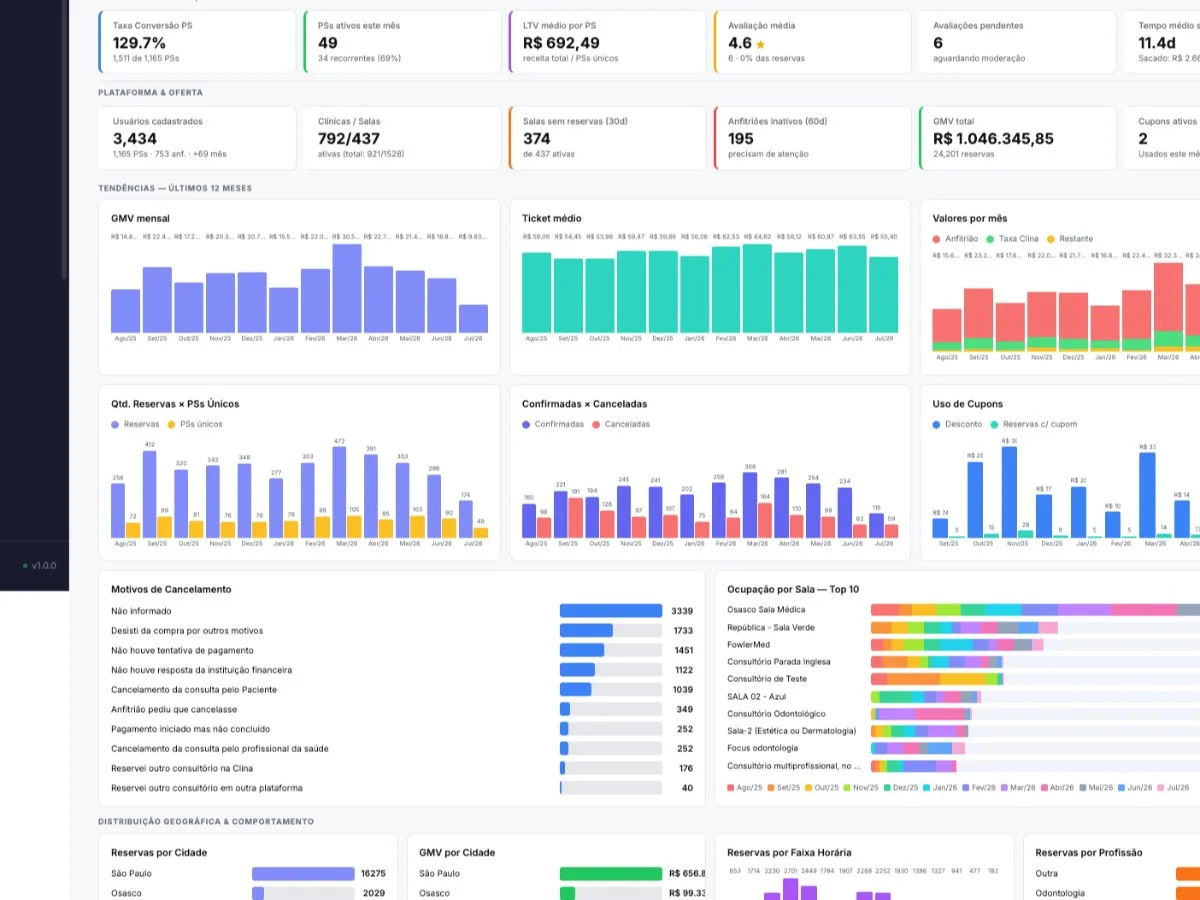The width and height of the screenshot is (1200, 900).
Task: Toggle the Desconto series in Uso de Cupons
Action: [x=957, y=424]
